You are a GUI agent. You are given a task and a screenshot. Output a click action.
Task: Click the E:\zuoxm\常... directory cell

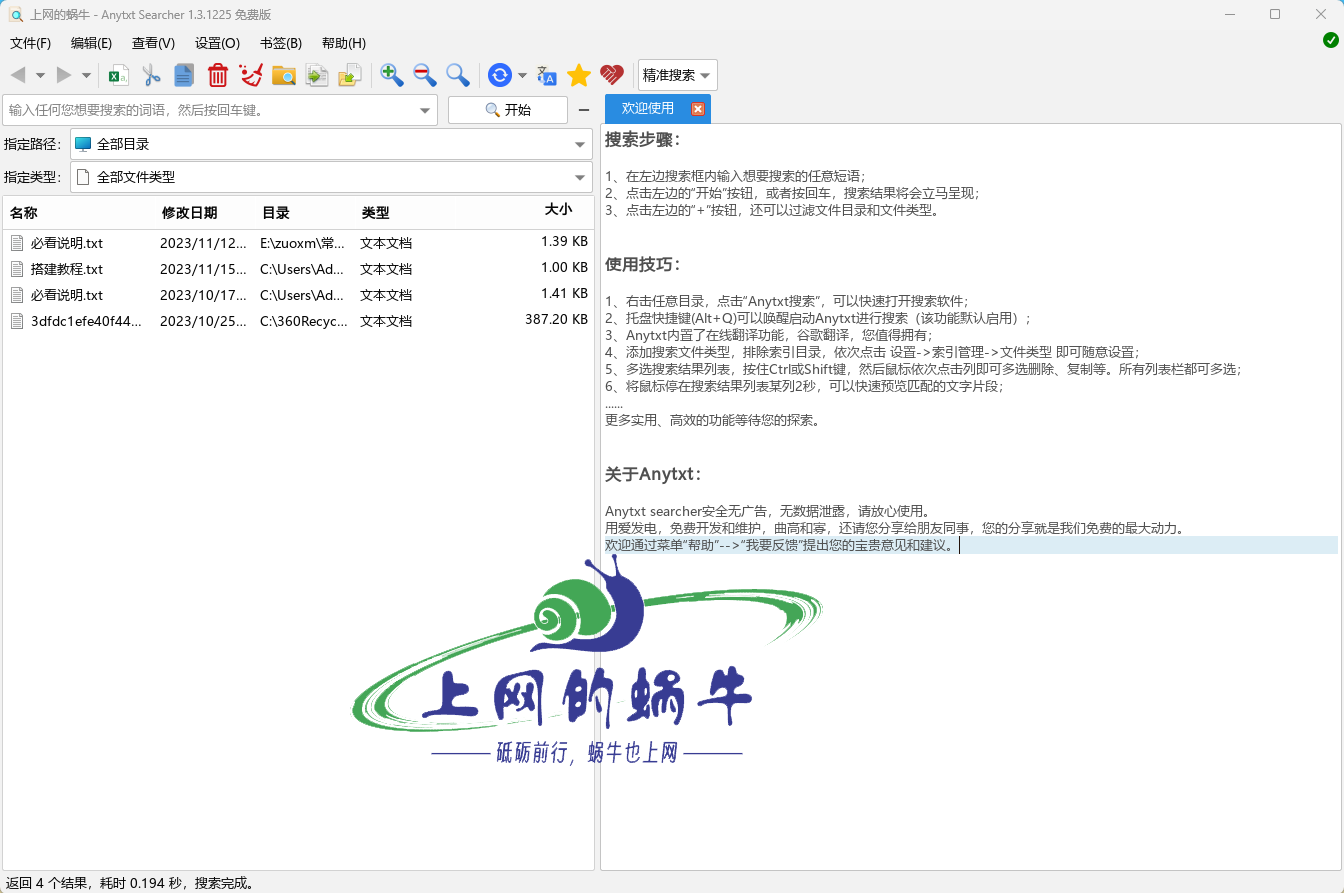click(302, 243)
